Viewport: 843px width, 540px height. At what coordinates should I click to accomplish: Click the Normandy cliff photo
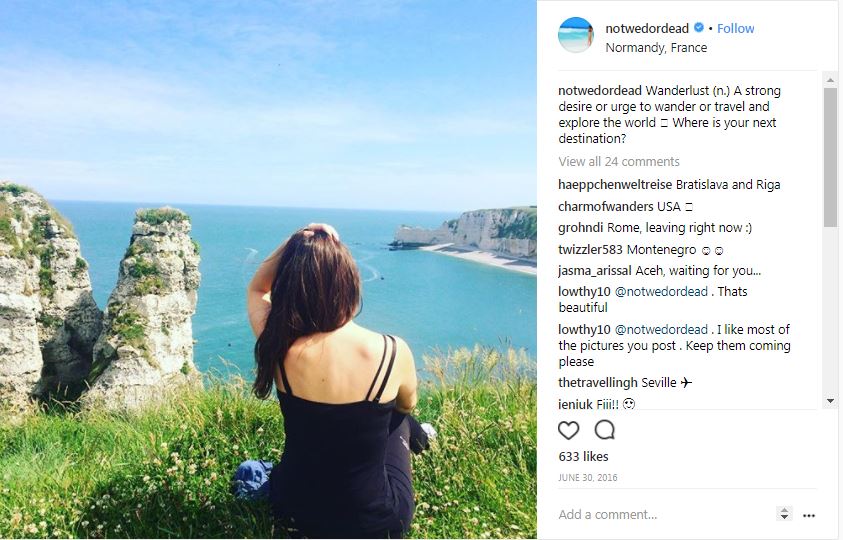click(268, 270)
